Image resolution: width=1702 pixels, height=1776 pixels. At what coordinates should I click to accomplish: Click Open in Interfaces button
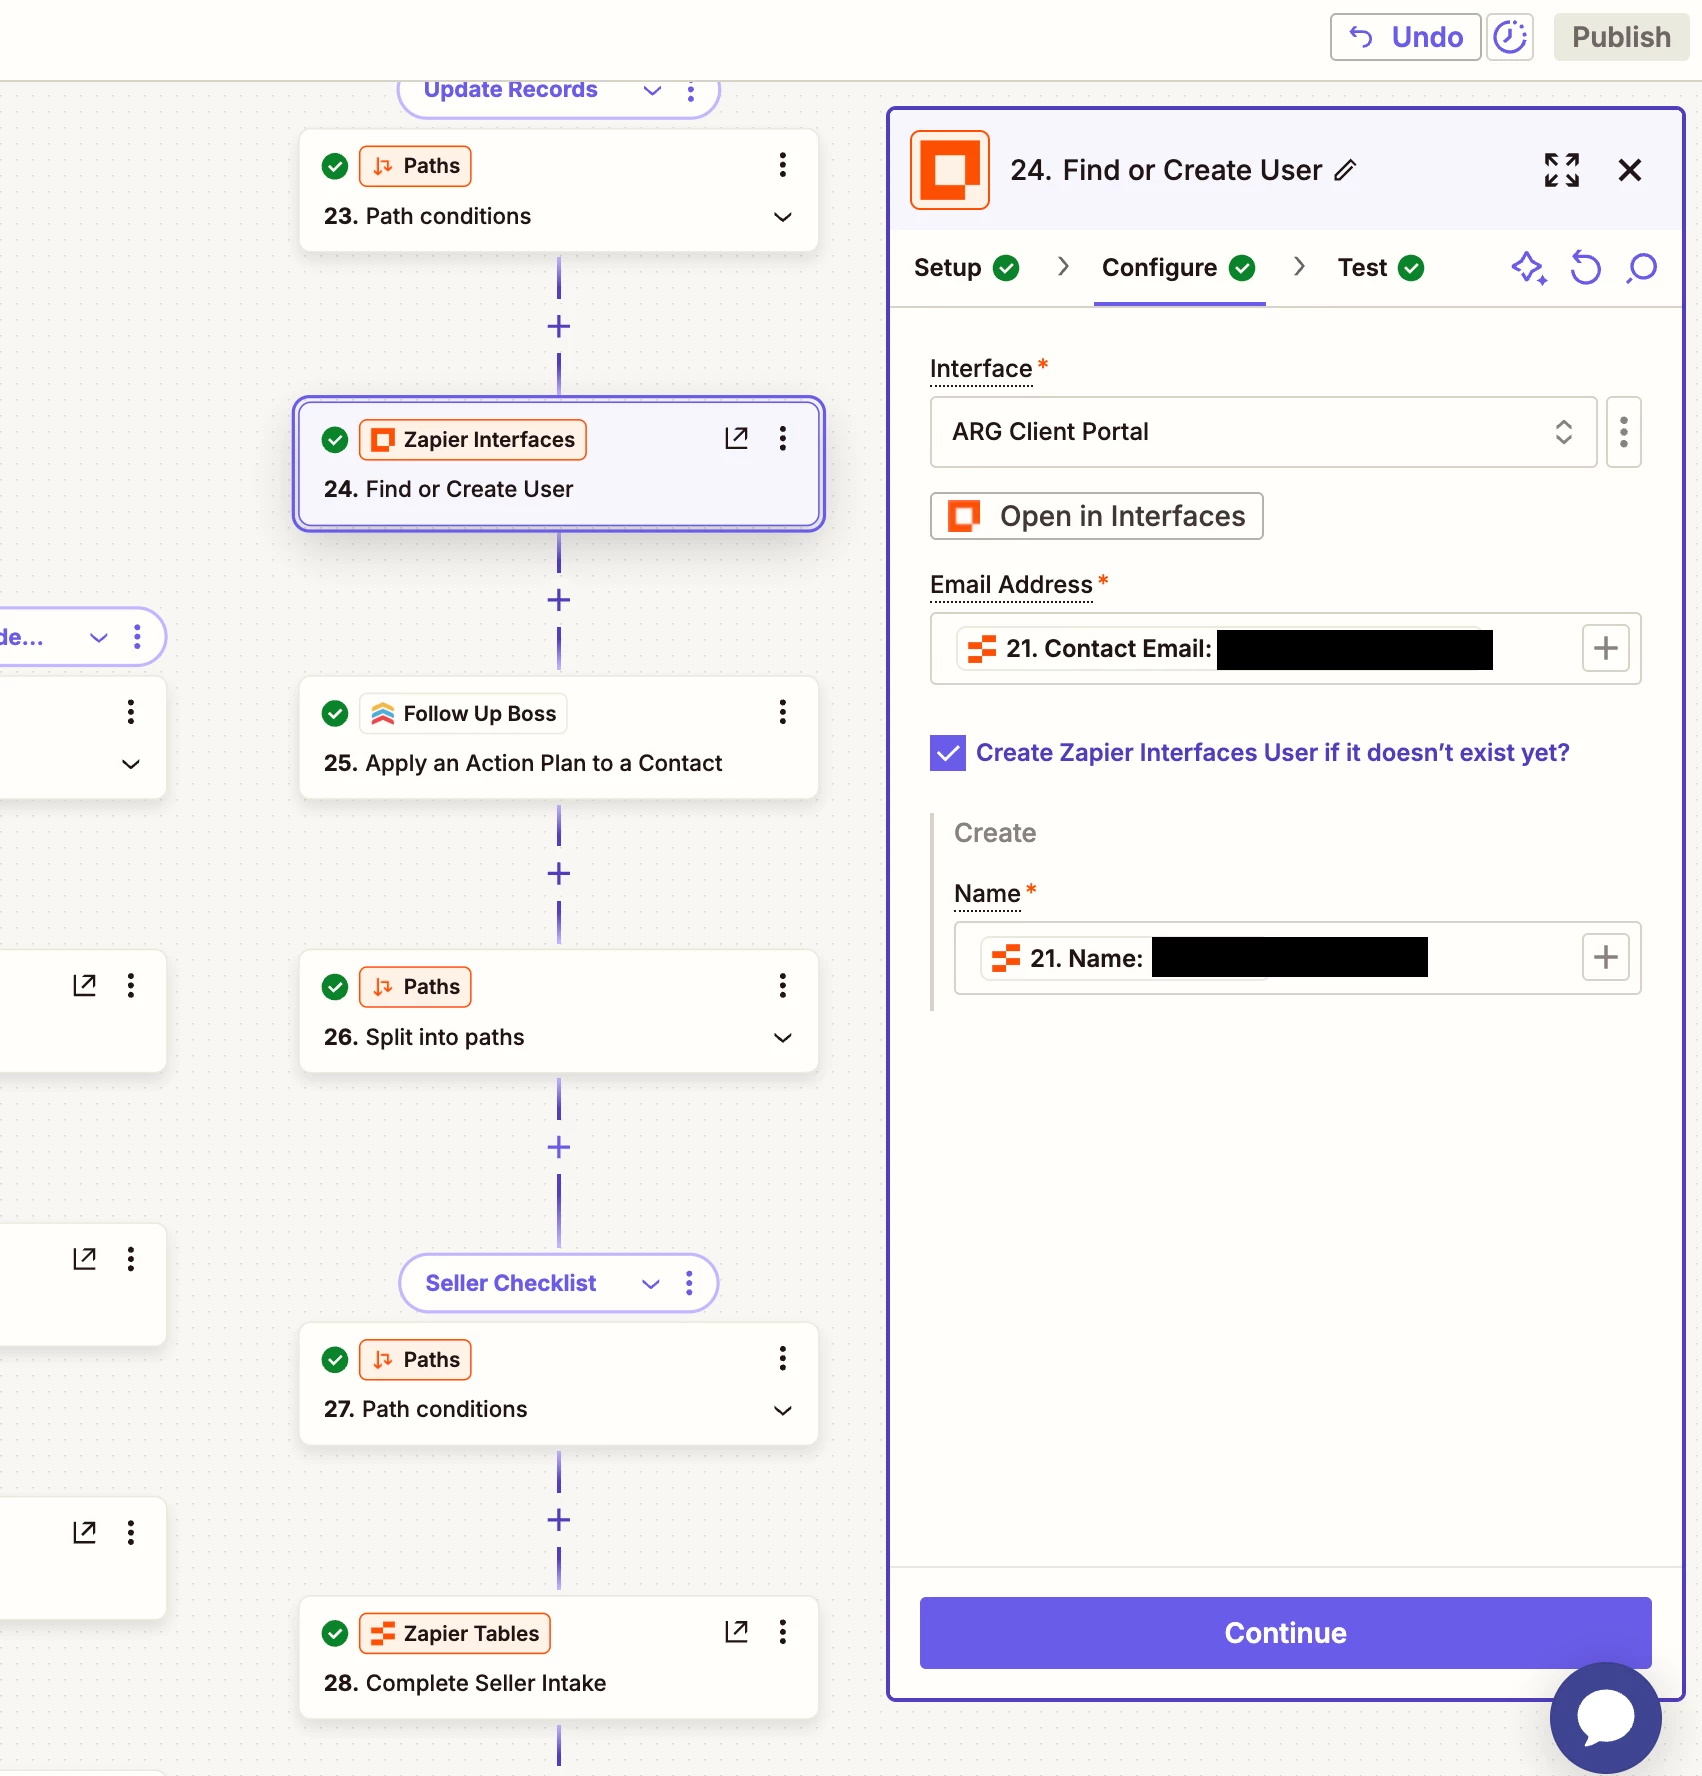[1097, 516]
